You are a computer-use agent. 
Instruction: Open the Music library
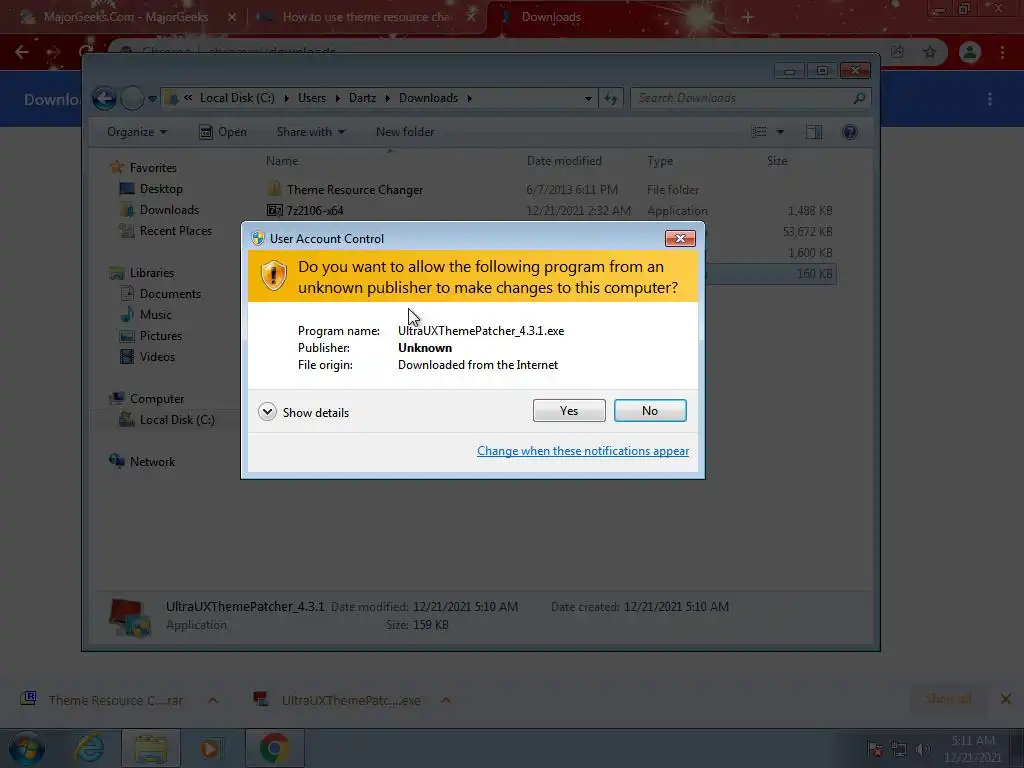click(x=146, y=315)
